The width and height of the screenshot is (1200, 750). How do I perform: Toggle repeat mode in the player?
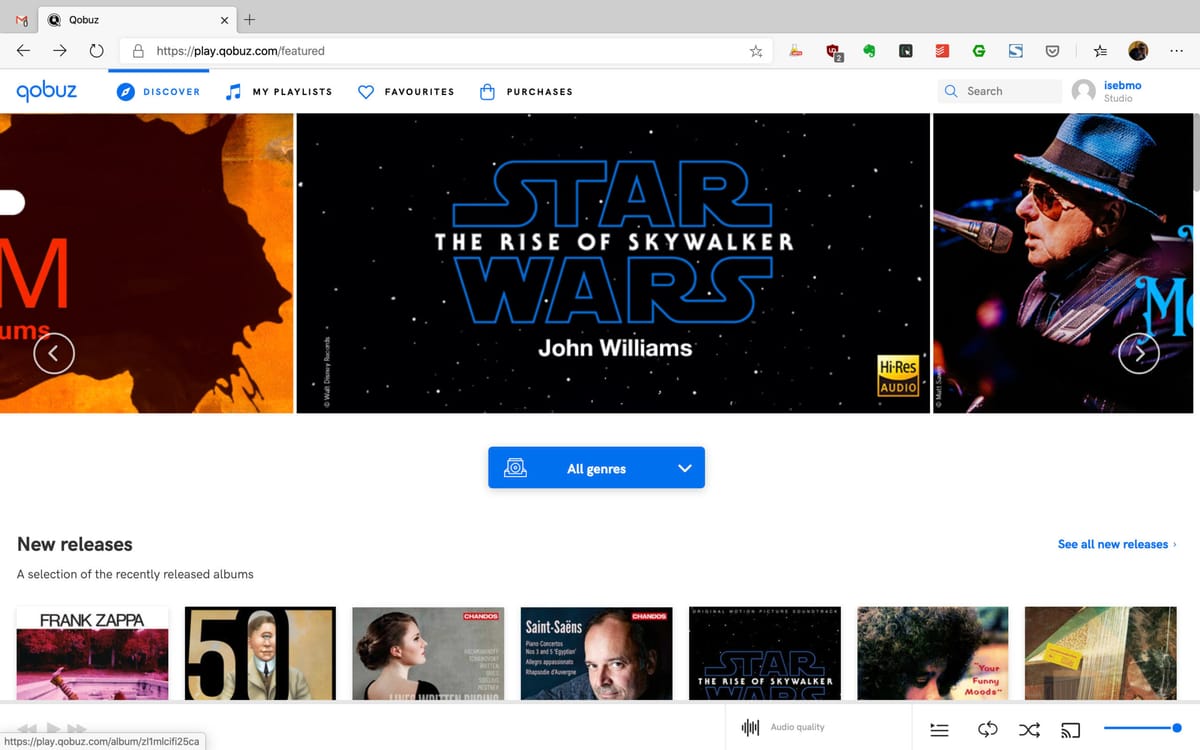coord(987,729)
